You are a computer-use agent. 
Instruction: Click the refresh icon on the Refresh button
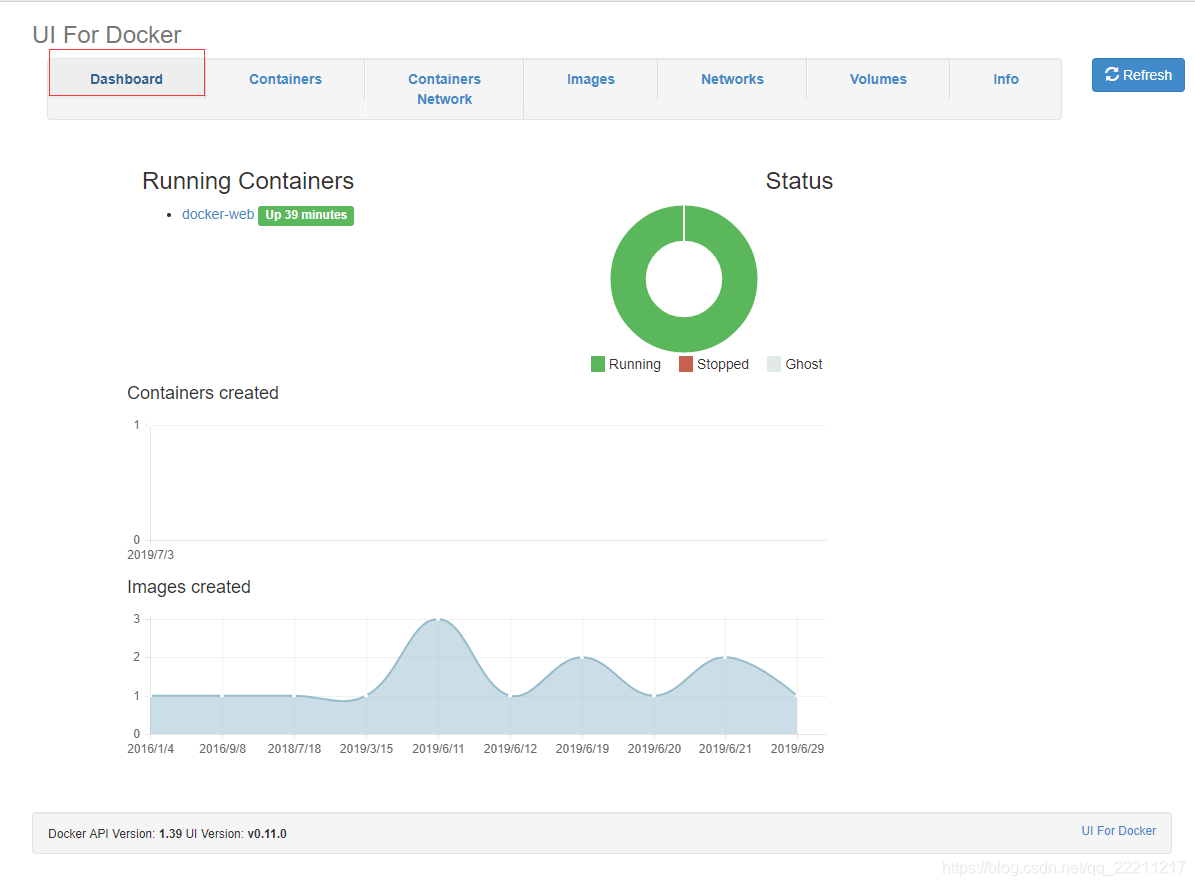click(x=1112, y=74)
